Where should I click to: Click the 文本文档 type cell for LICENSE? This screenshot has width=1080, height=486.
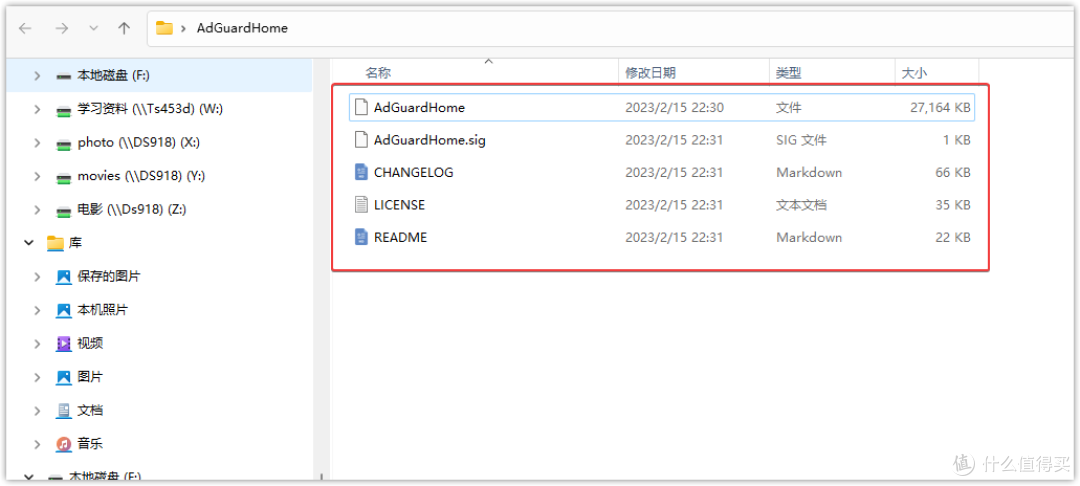coord(802,204)
